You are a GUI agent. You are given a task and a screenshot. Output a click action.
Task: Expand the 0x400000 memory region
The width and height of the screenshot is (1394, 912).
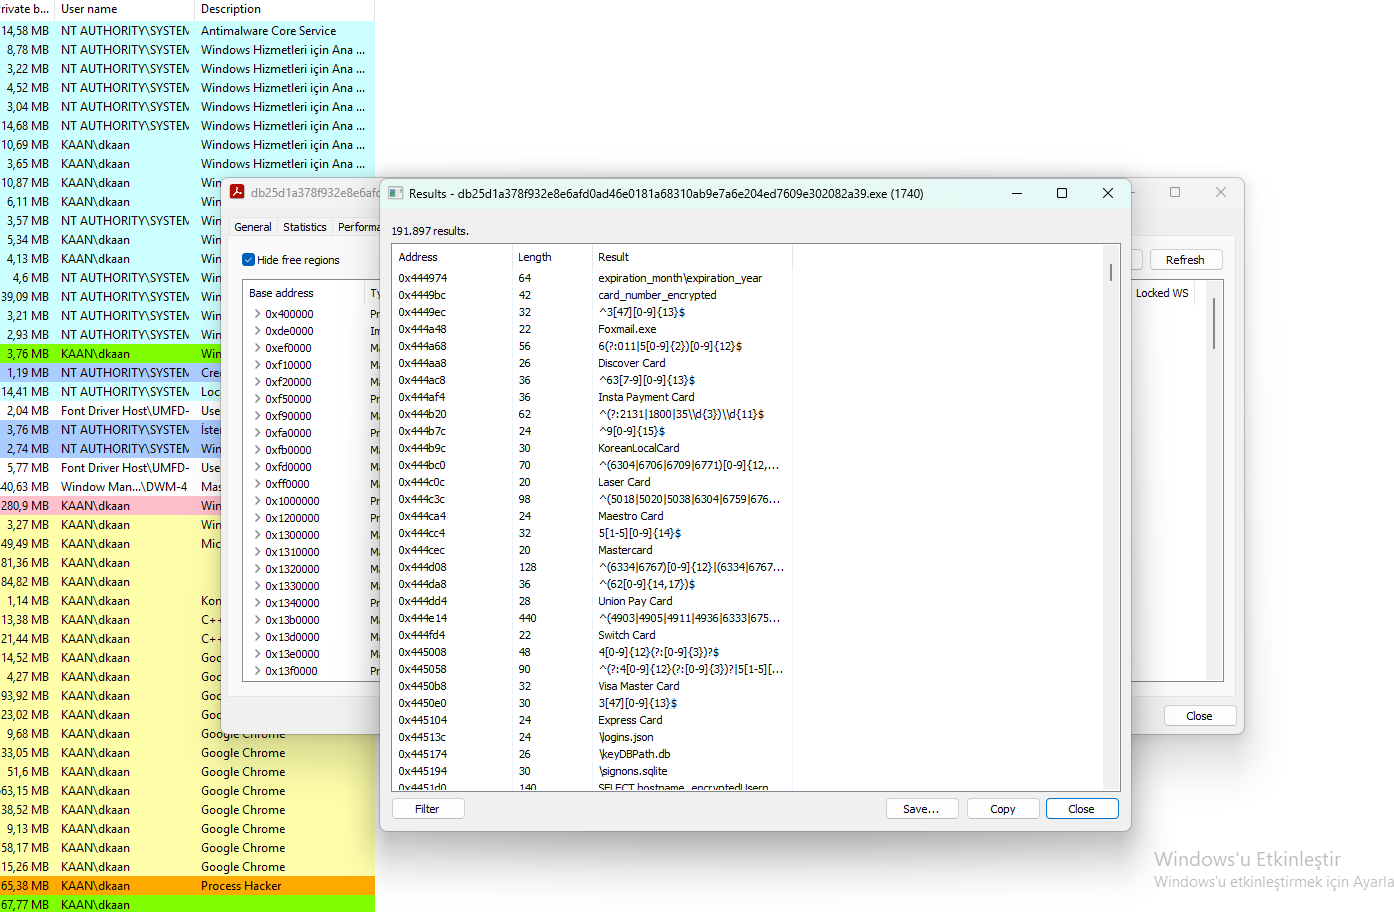coord(257,314)
